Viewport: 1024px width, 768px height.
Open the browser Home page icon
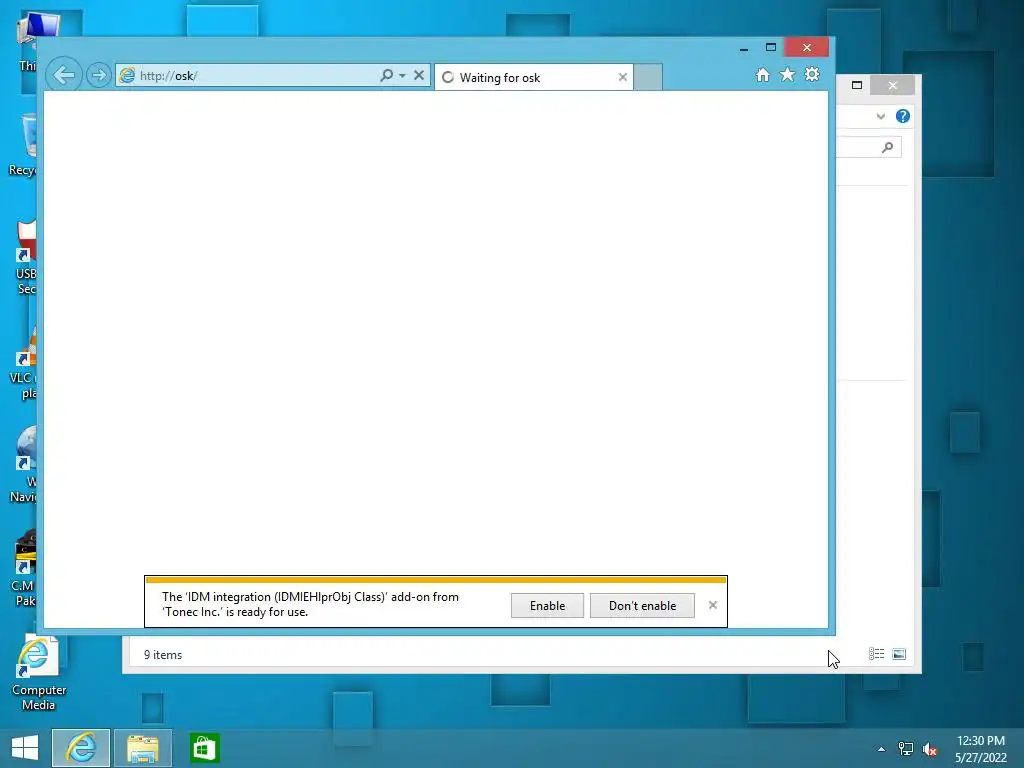[x=762, y=74]
